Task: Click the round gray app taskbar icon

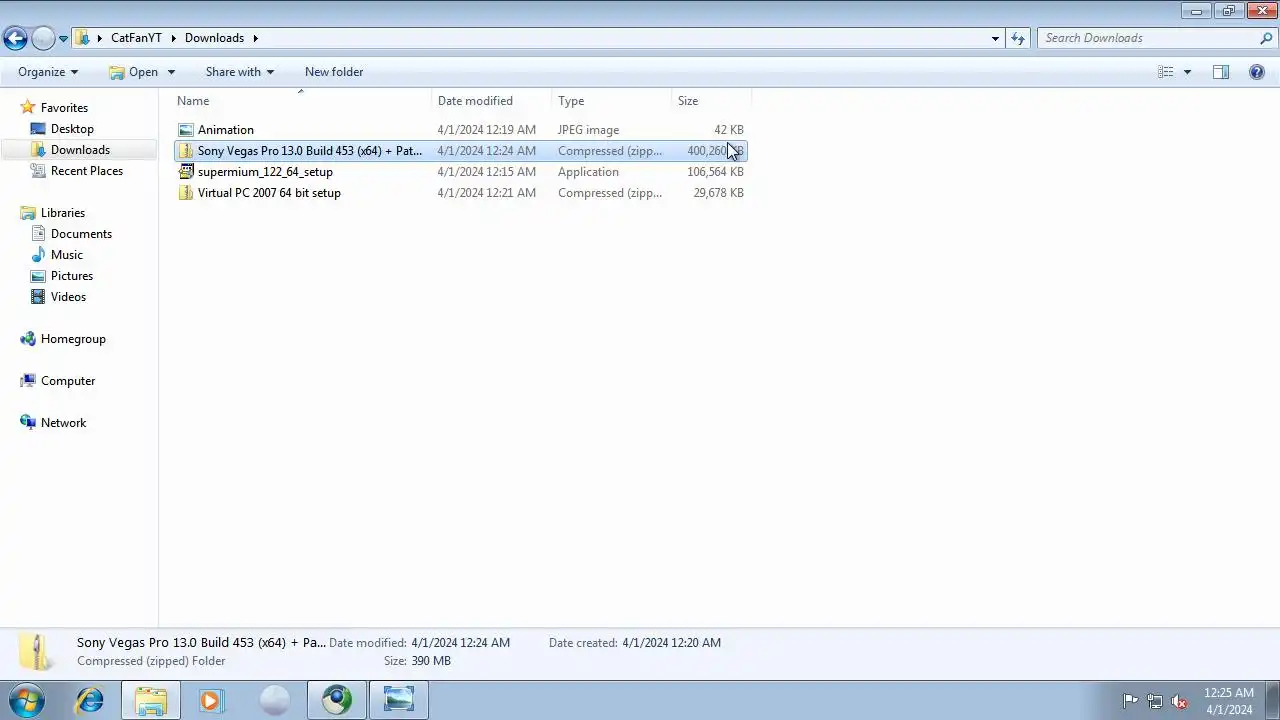Action: [274, 700]
